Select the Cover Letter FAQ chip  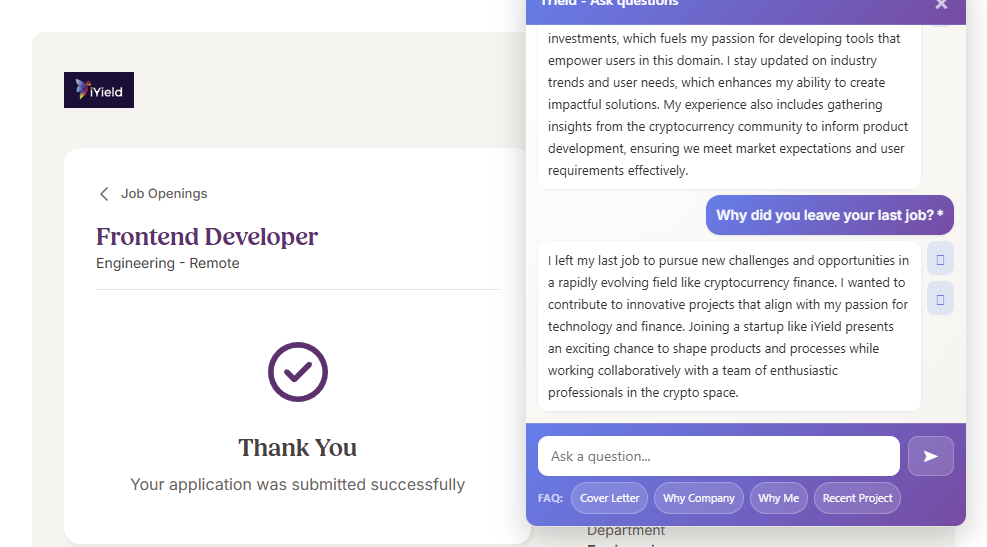coord(609,498)
